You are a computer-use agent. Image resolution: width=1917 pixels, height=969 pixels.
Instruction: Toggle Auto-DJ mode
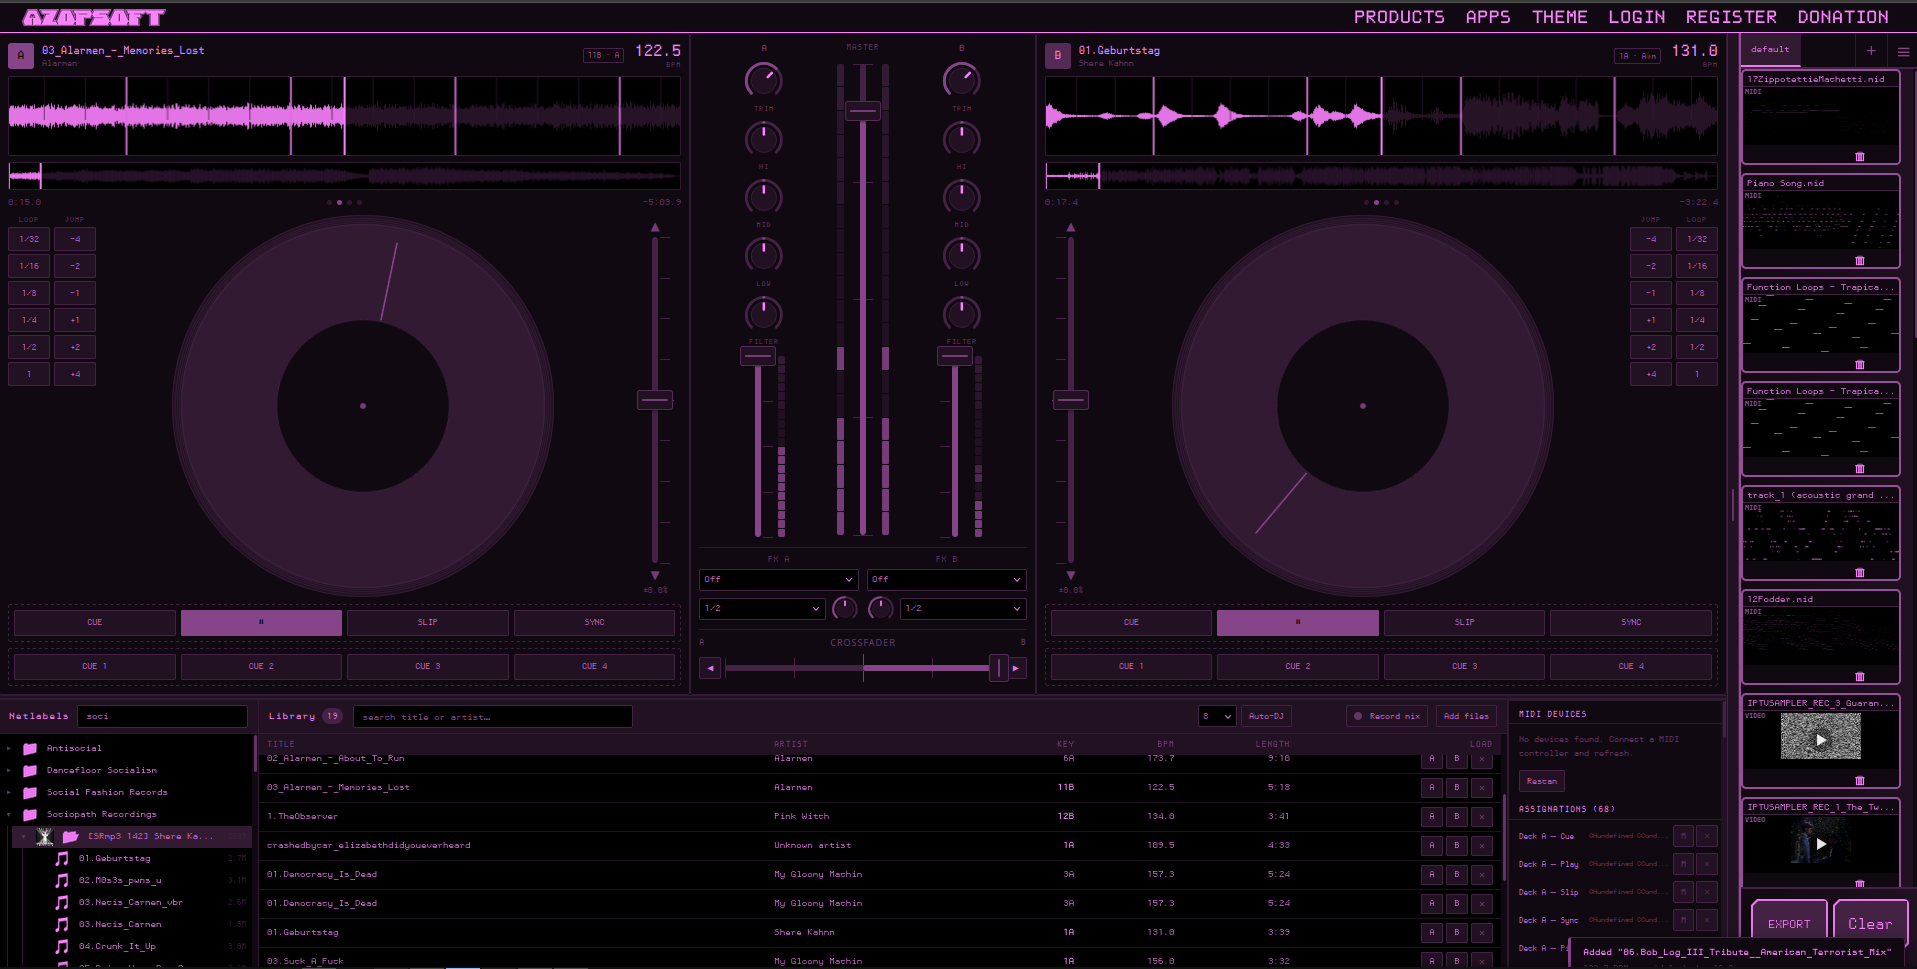coord(1266,716)
